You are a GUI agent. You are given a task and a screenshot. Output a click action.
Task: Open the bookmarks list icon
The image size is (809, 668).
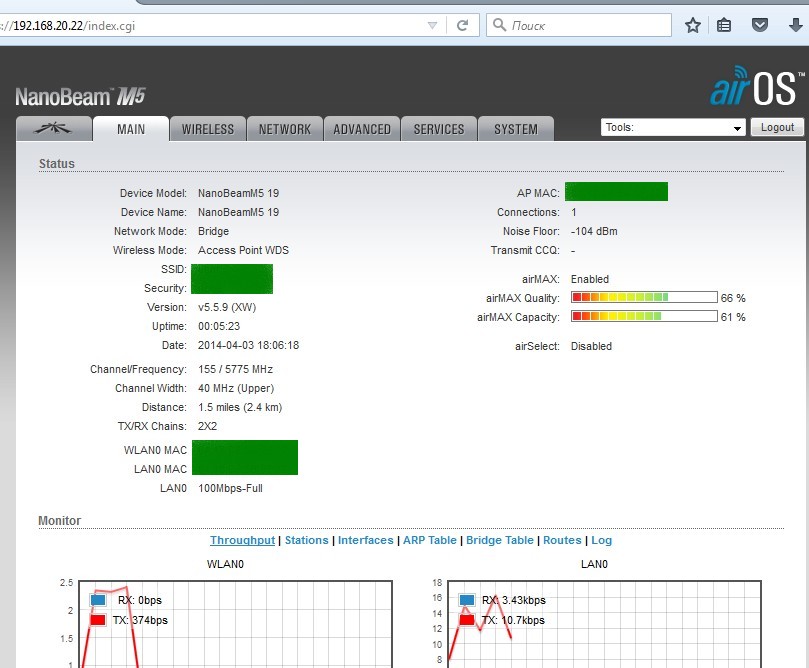pos(724,25)
